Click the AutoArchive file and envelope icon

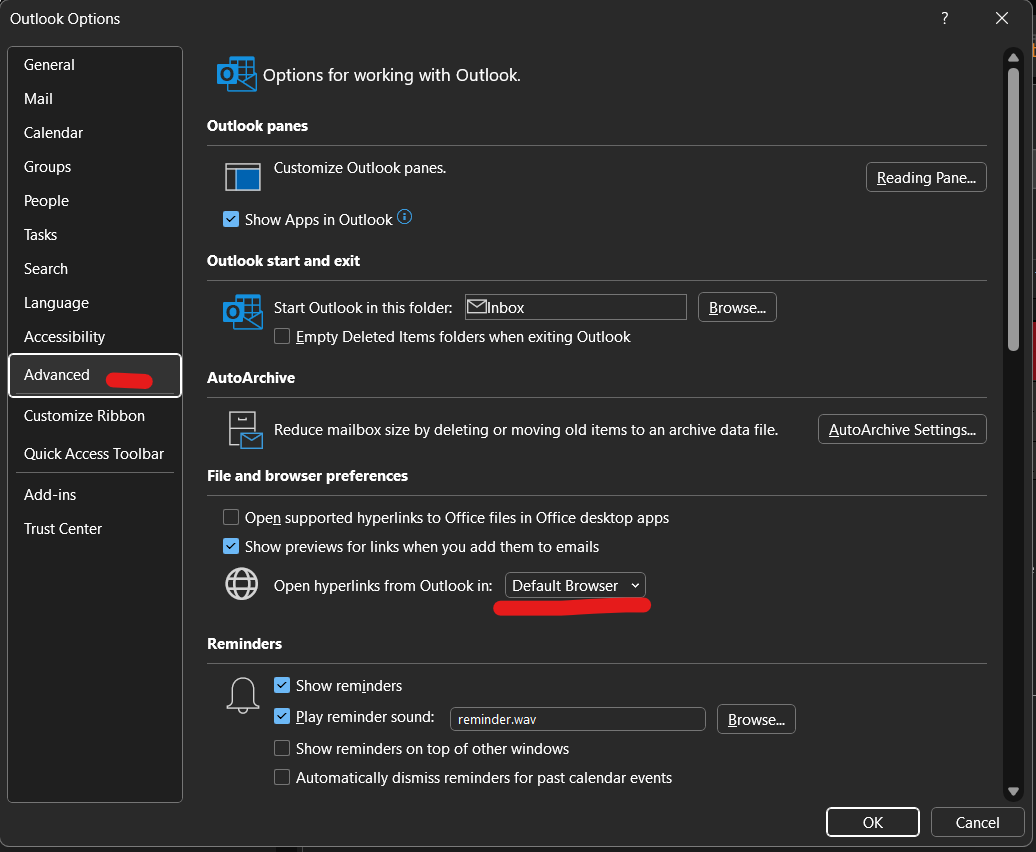(245, 429)
